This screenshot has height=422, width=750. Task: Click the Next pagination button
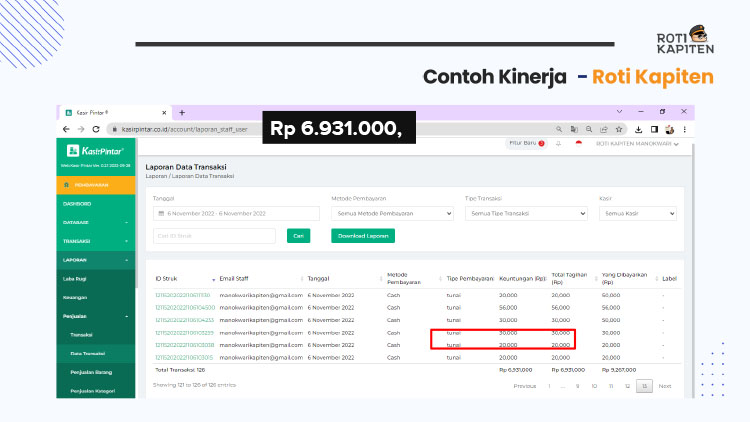[665, 386]
